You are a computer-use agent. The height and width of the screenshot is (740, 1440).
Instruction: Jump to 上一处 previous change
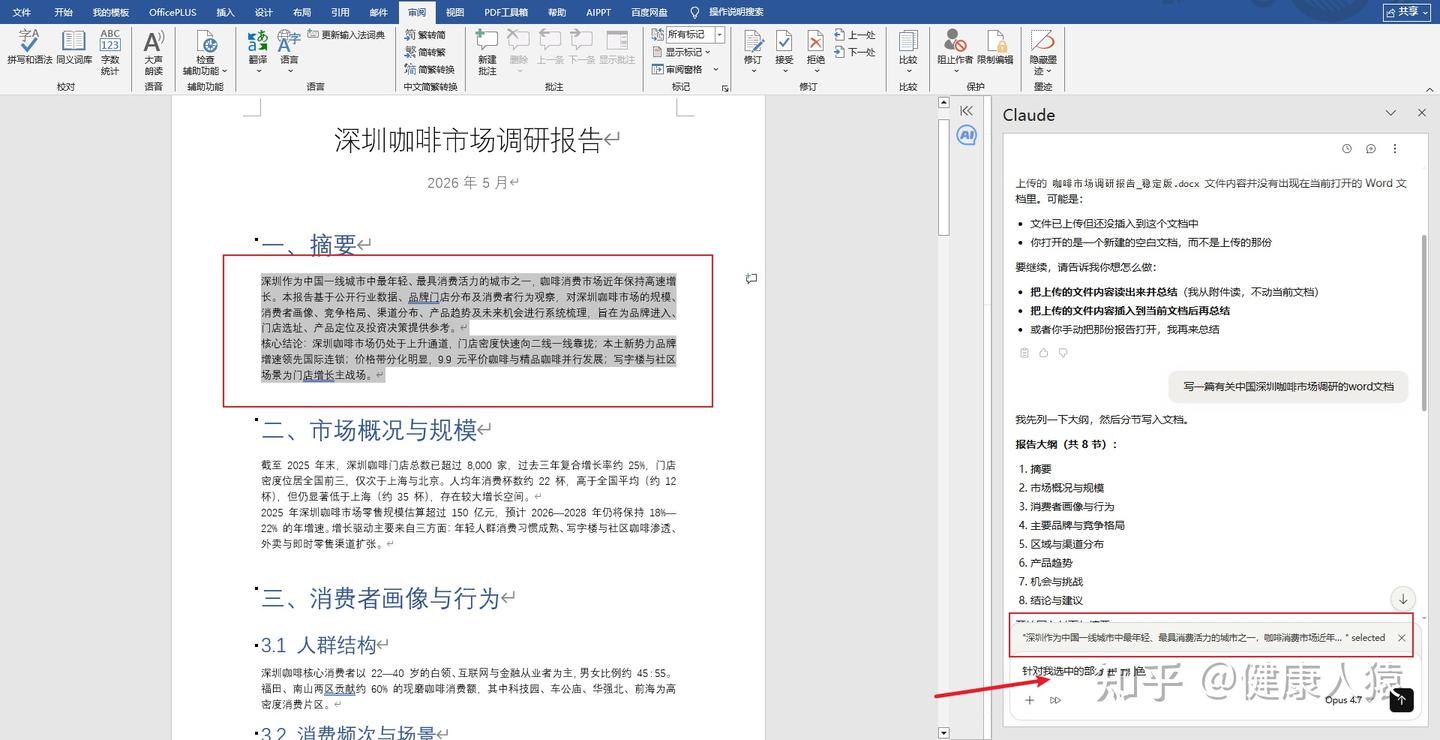coord(854,35)
